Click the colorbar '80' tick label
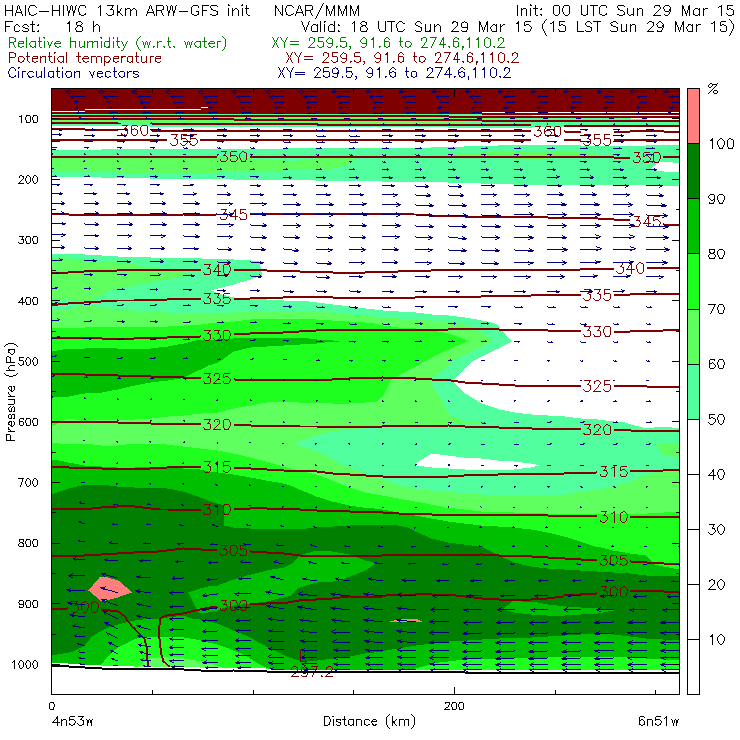This screenshot has width=740, height=740. pyautogui.click(x=716, y=254)
